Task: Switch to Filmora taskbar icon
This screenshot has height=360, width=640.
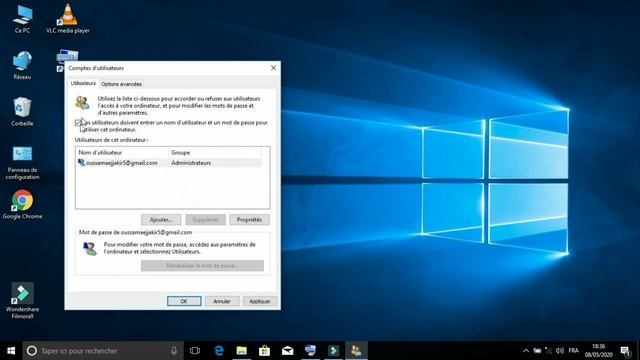Action: point(333,351)
